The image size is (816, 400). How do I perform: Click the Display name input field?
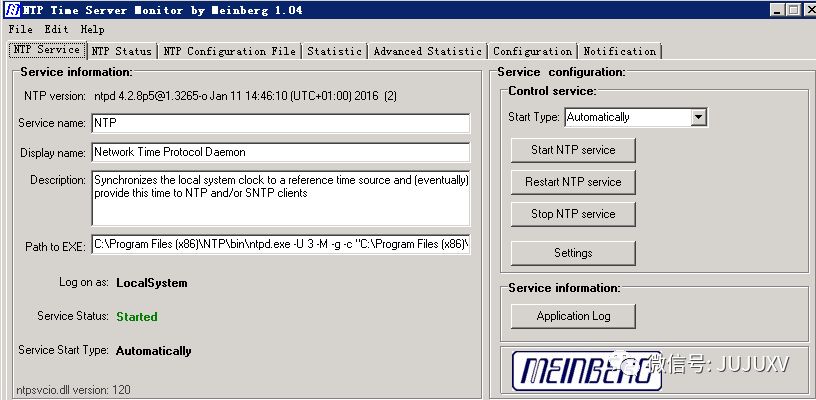281,152
